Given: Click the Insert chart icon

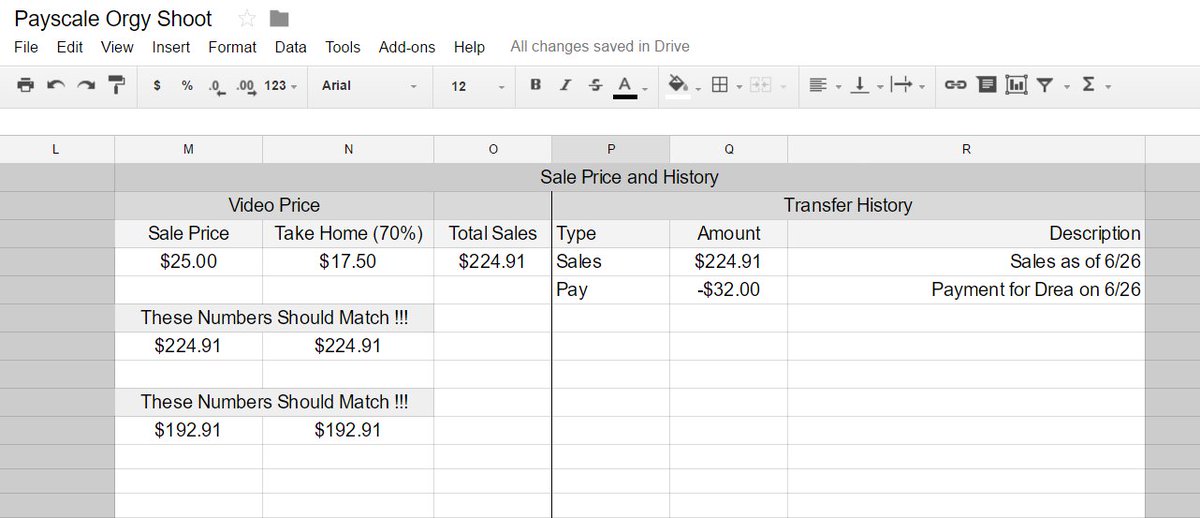Looking at the screenshot, I should click(x=1016, y=86).
